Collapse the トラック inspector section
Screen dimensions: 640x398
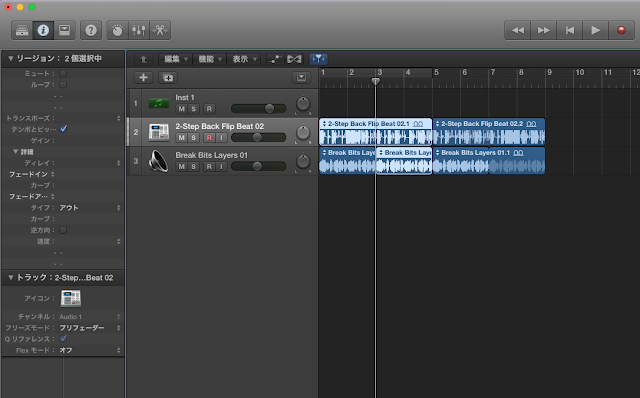pos(11,278)
